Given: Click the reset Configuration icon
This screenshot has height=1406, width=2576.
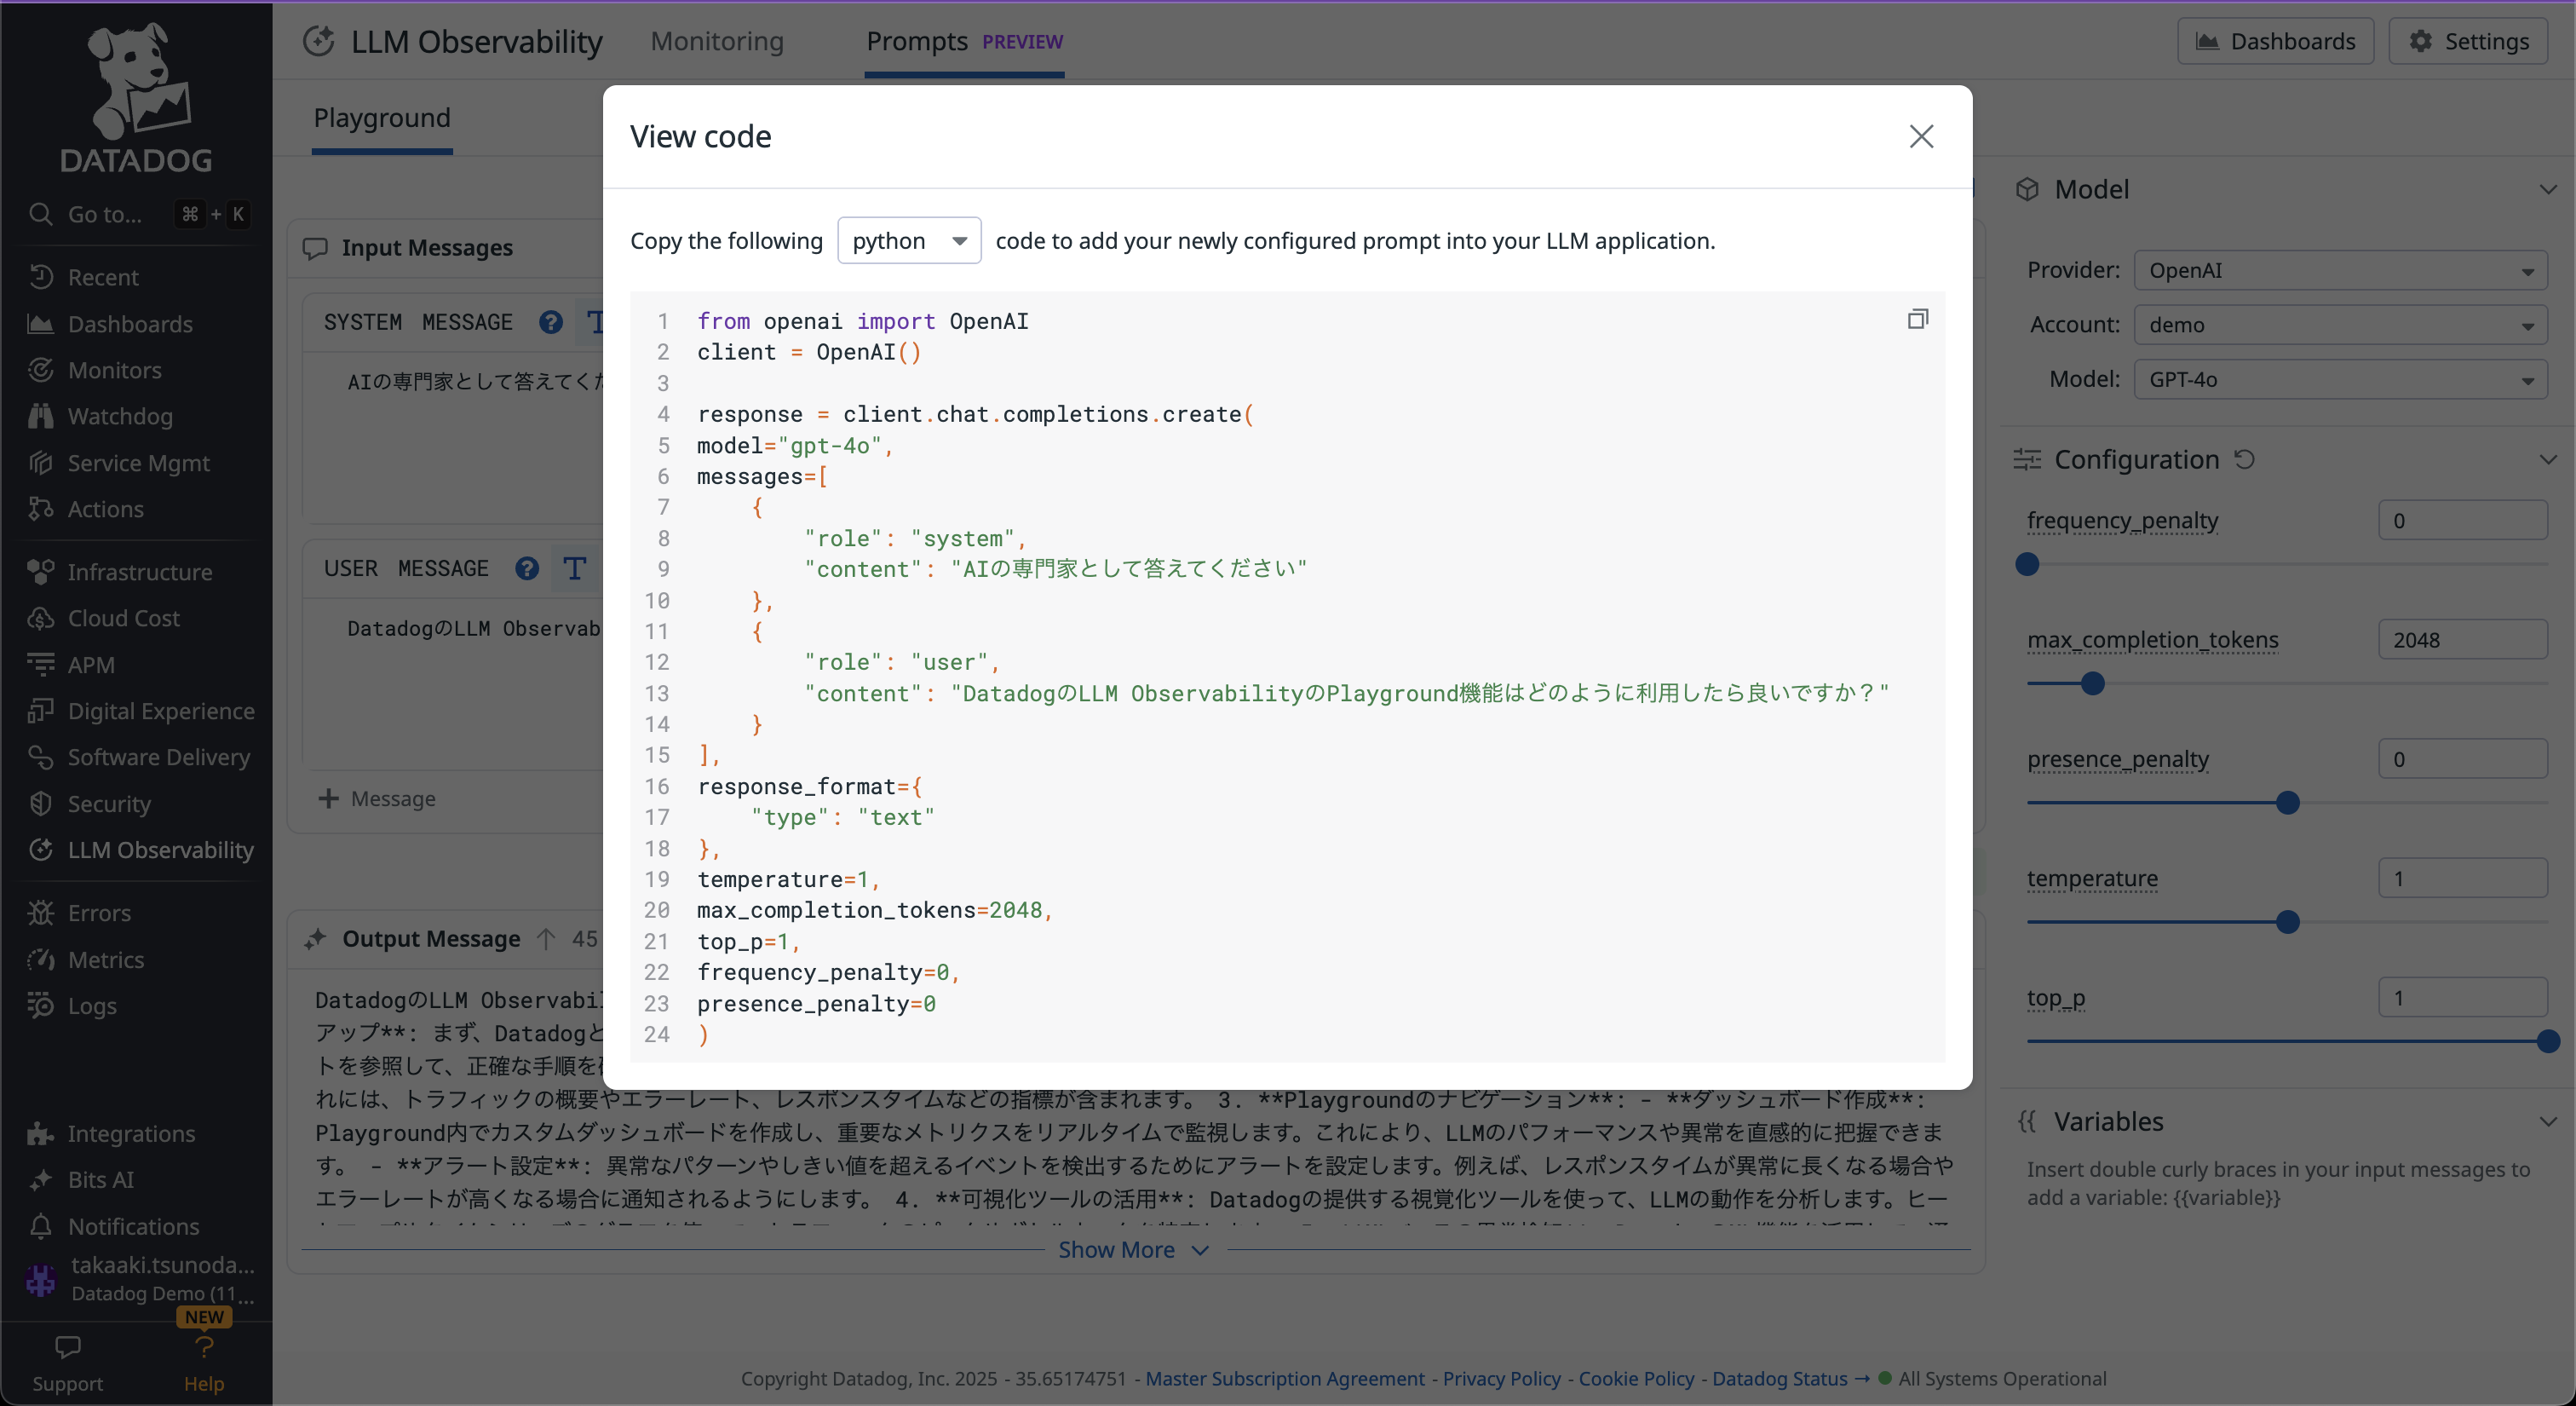Looking at the screenshot, I should coord(2245,459).
